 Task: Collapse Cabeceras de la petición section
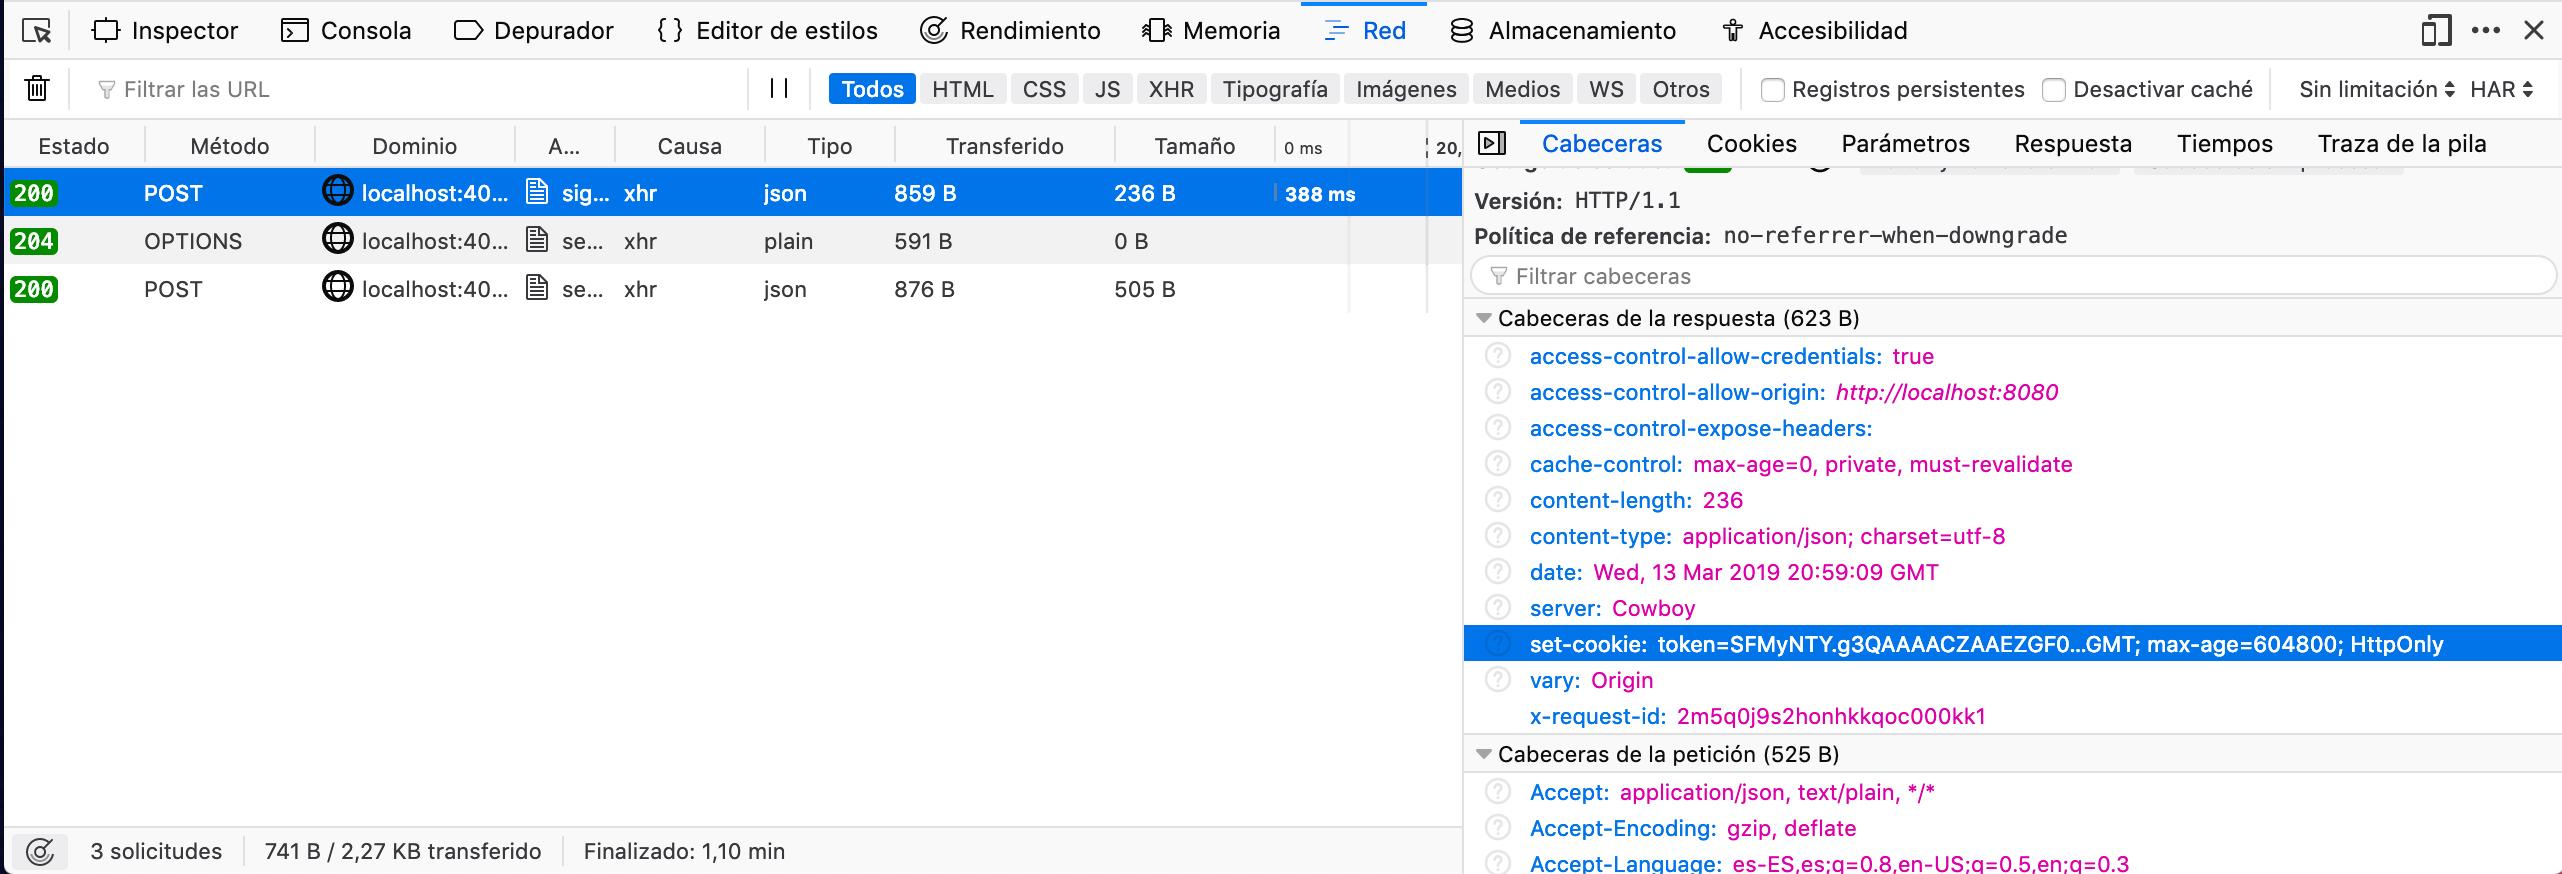pyautogui.click(x=1484, y=755)
